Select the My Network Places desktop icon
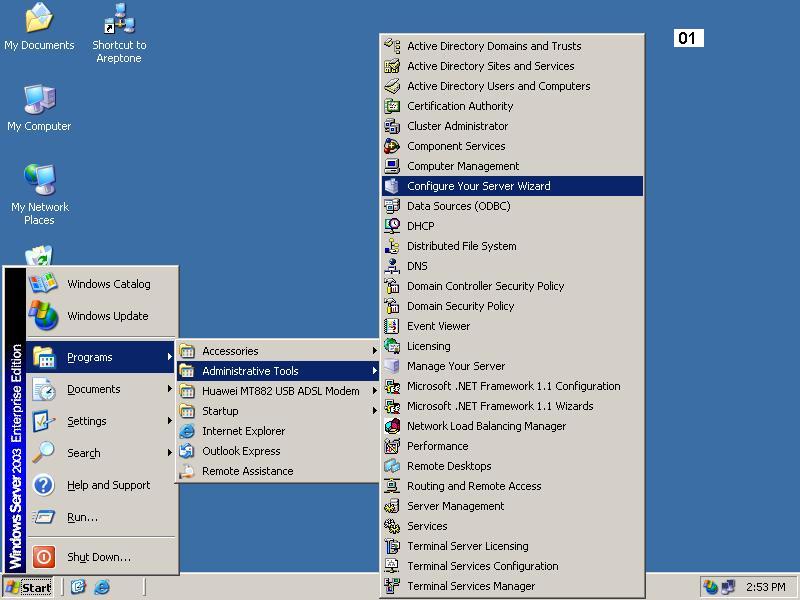The width and height of the screenshot is (800, 600). coord(39,195)
